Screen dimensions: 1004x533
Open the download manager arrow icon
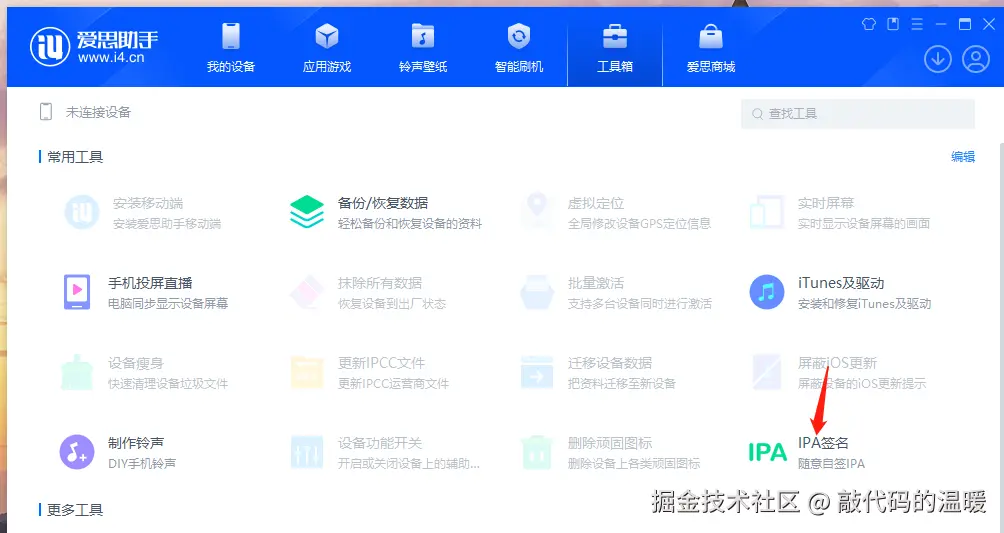pyautogui.click(x=937, y=59)
